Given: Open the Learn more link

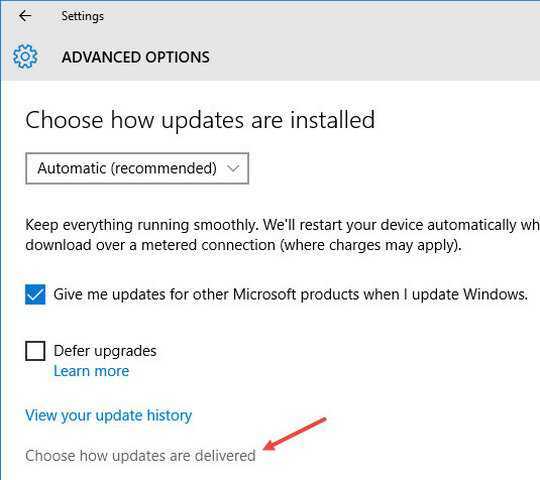Looking at the screenshot, I should [91, 371].
